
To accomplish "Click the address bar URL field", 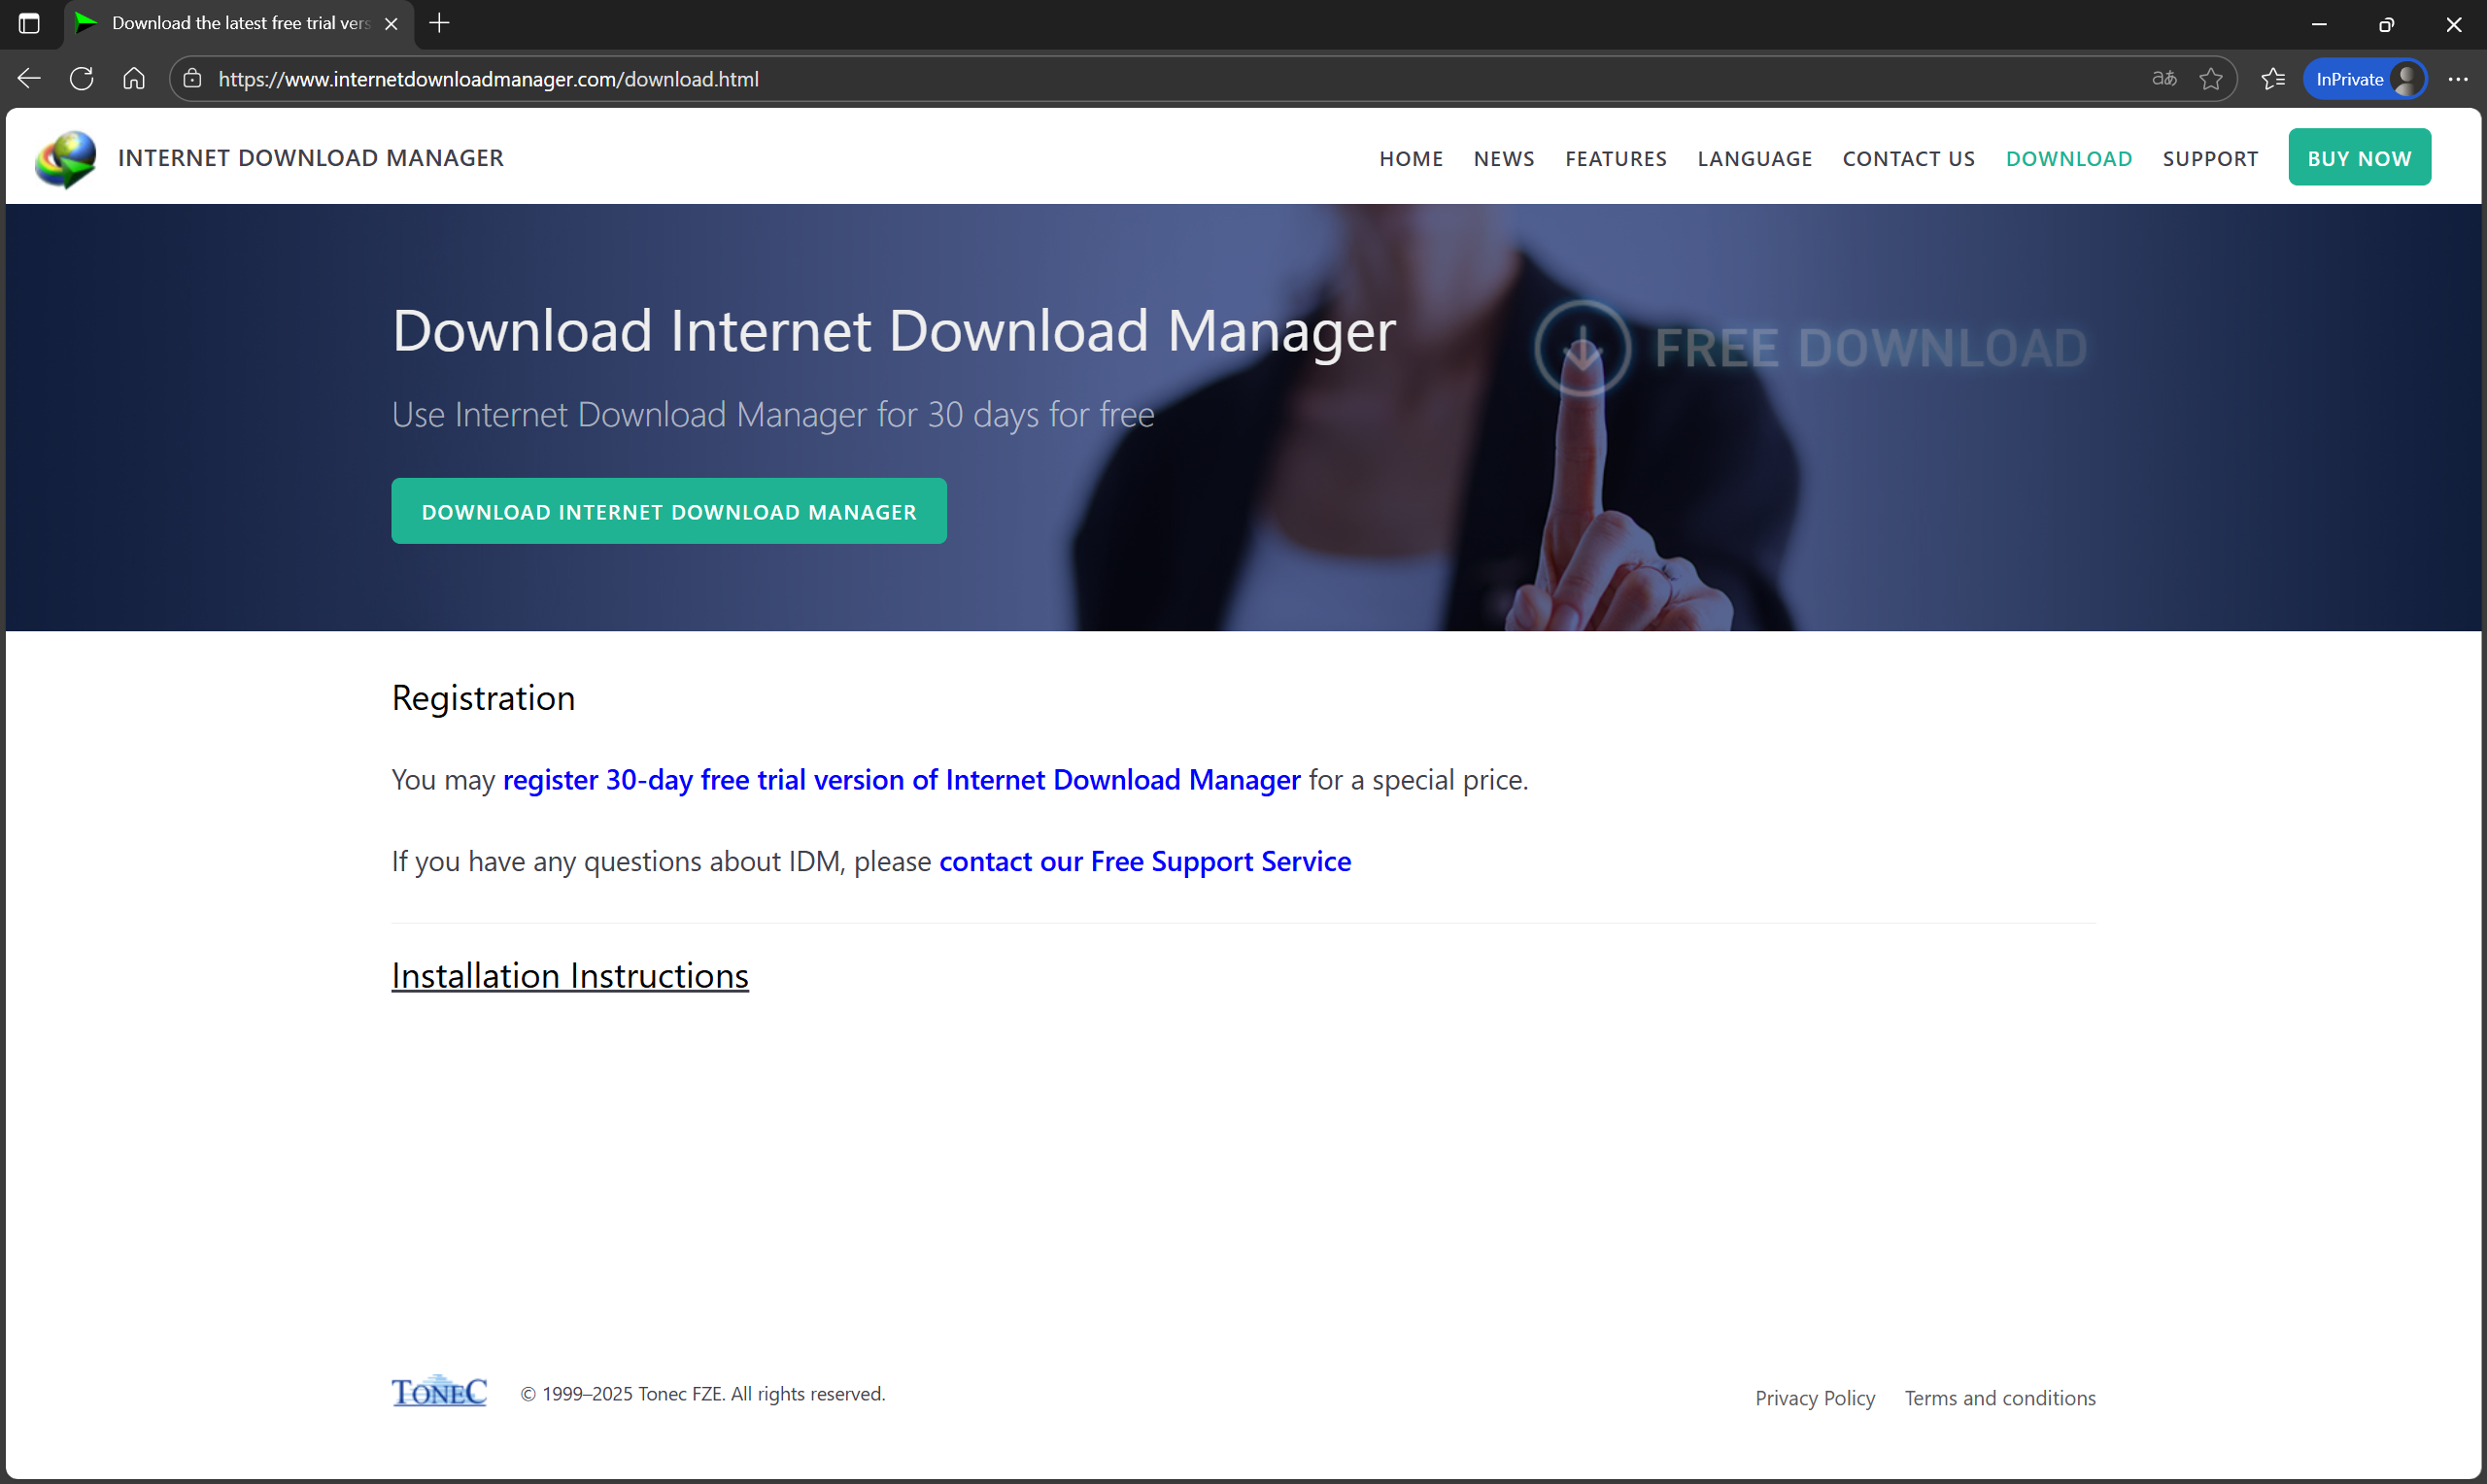I will click(x=1100, y=79).
